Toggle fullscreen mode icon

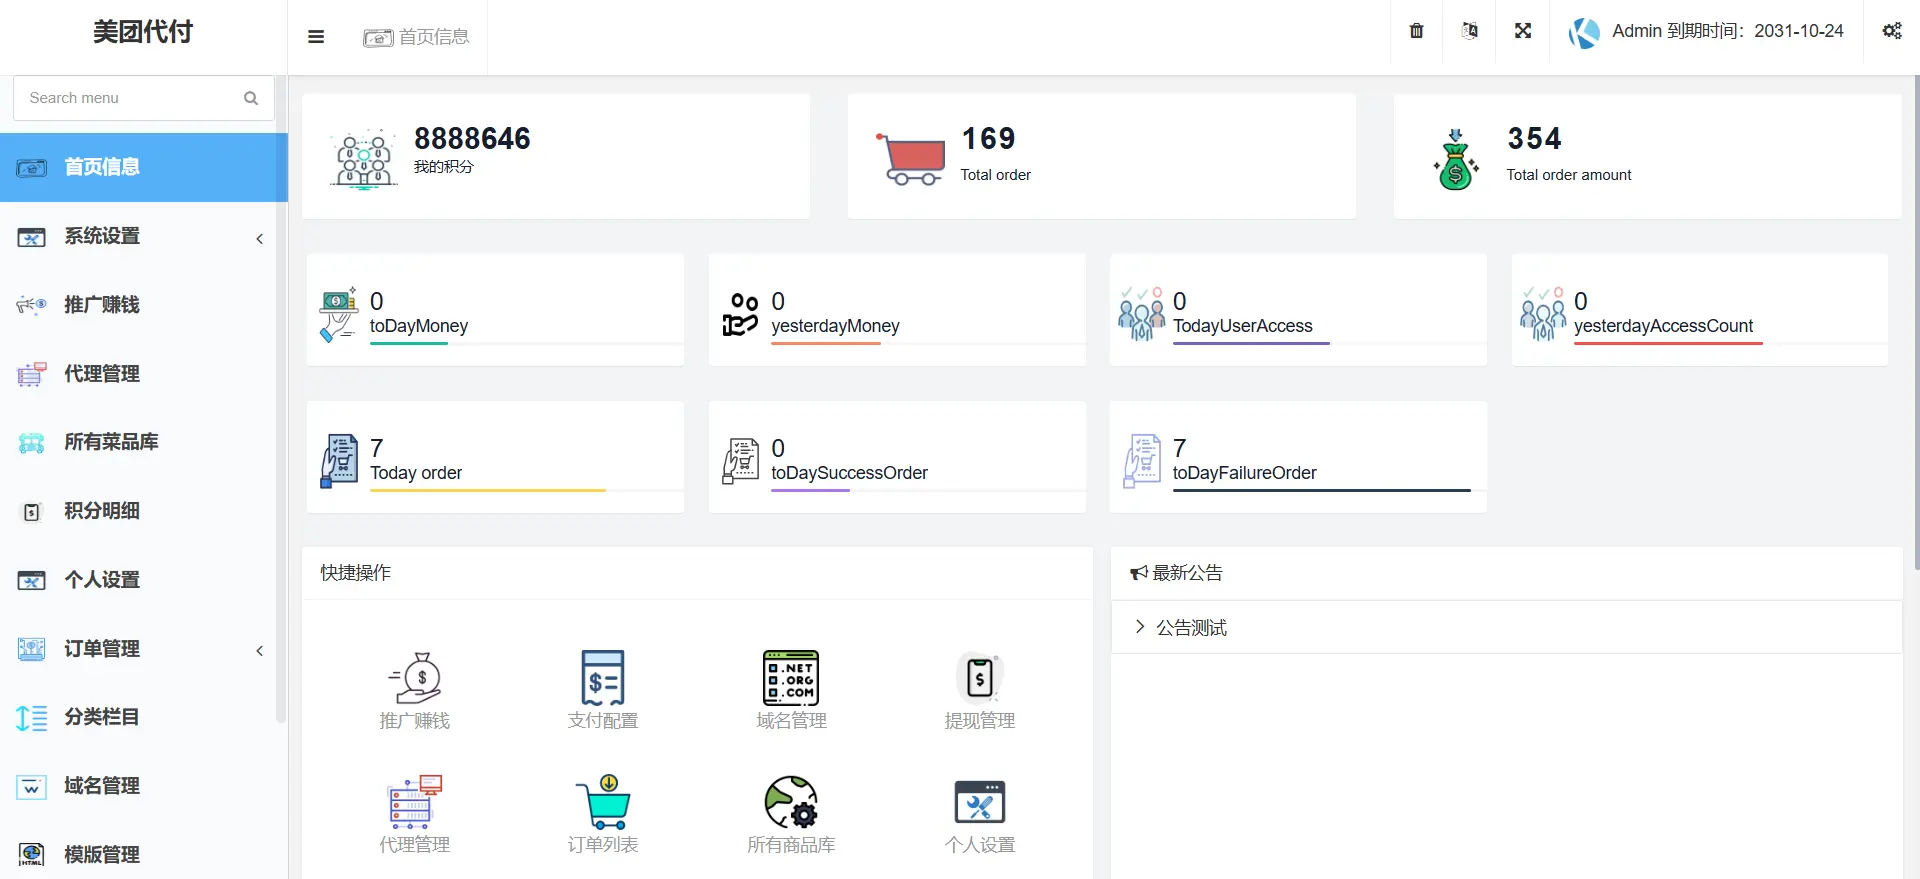pos(1523,31)
